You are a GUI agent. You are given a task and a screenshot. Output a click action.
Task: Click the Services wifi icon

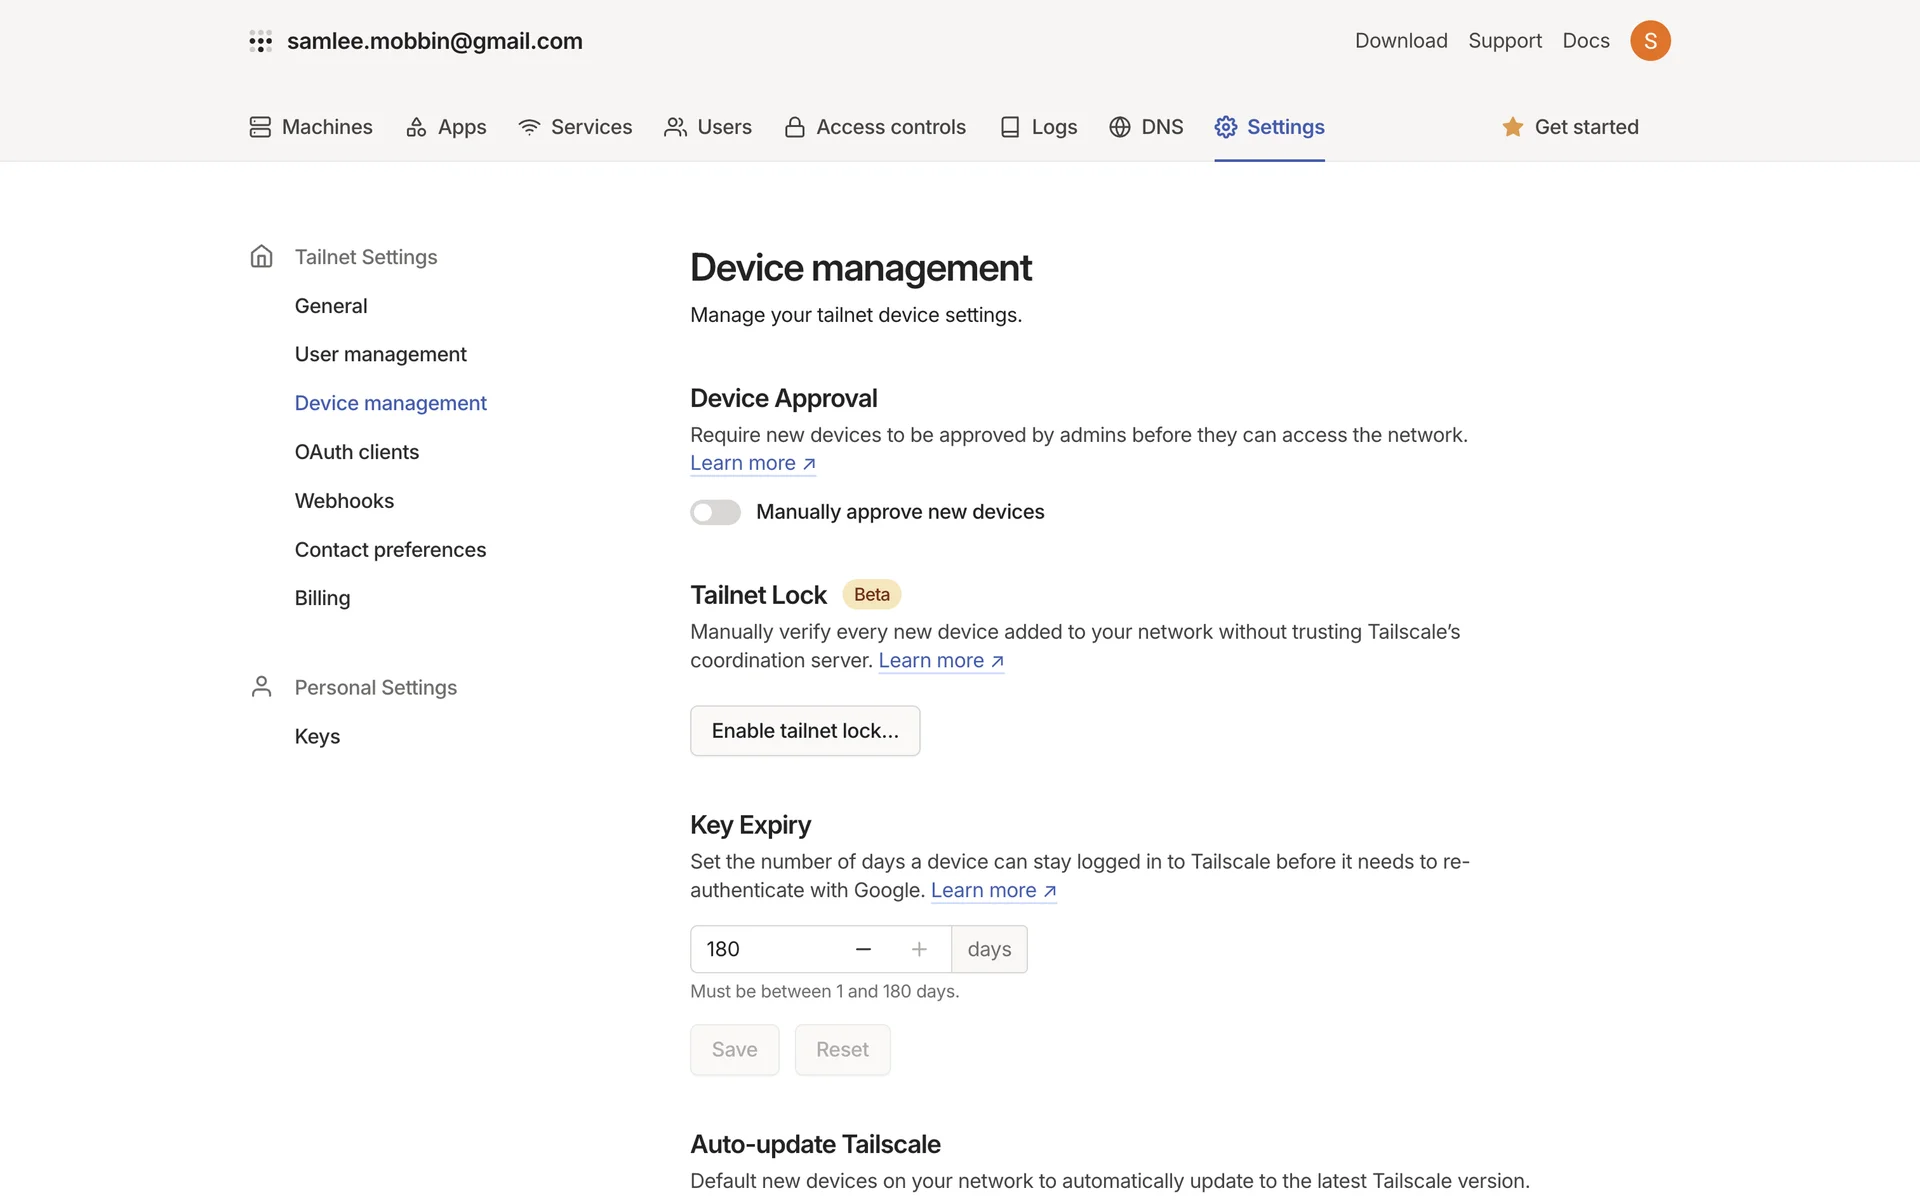(x=529, y=127)
